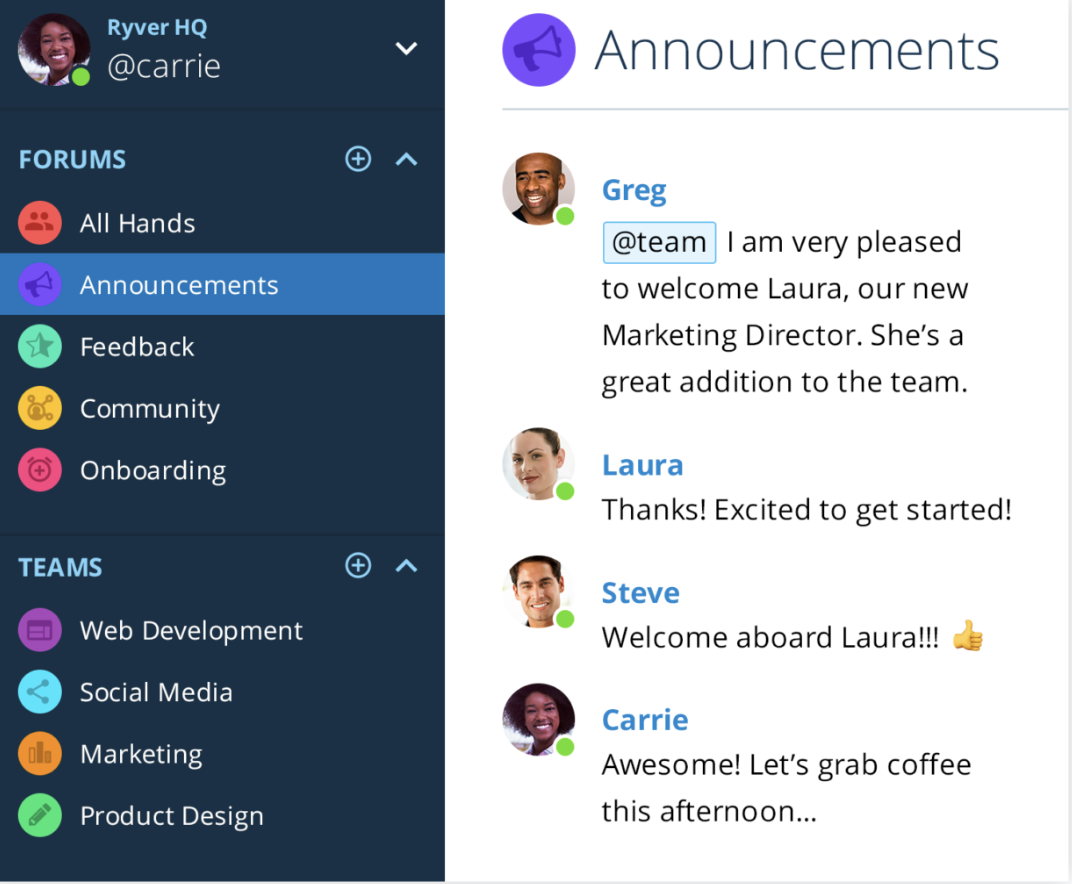Open the Marketing team
This screenshot has height=884, width=1072.
click(141, 754)
